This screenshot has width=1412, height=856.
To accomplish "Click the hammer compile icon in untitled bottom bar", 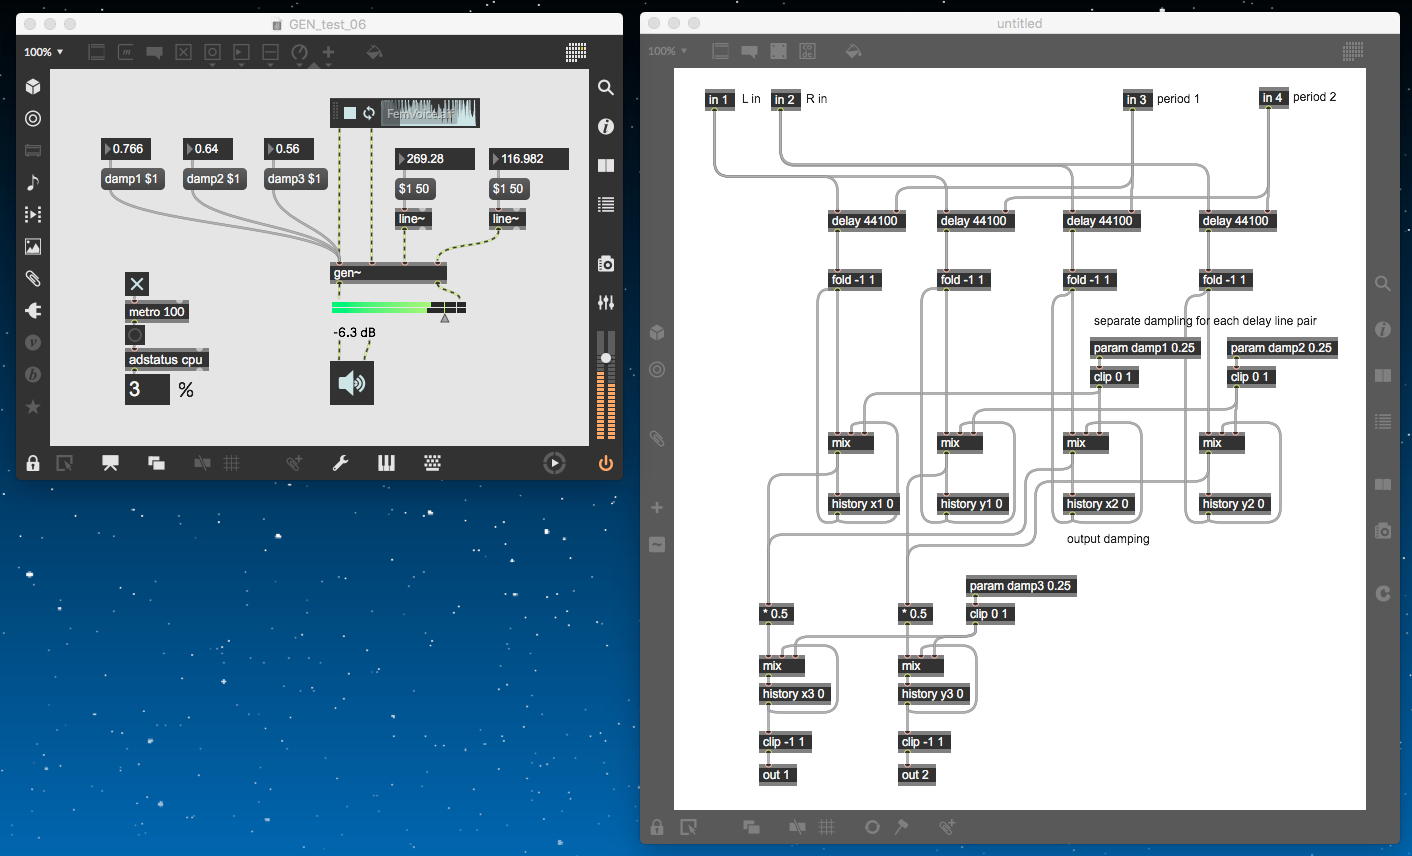I will coord(901,827).
